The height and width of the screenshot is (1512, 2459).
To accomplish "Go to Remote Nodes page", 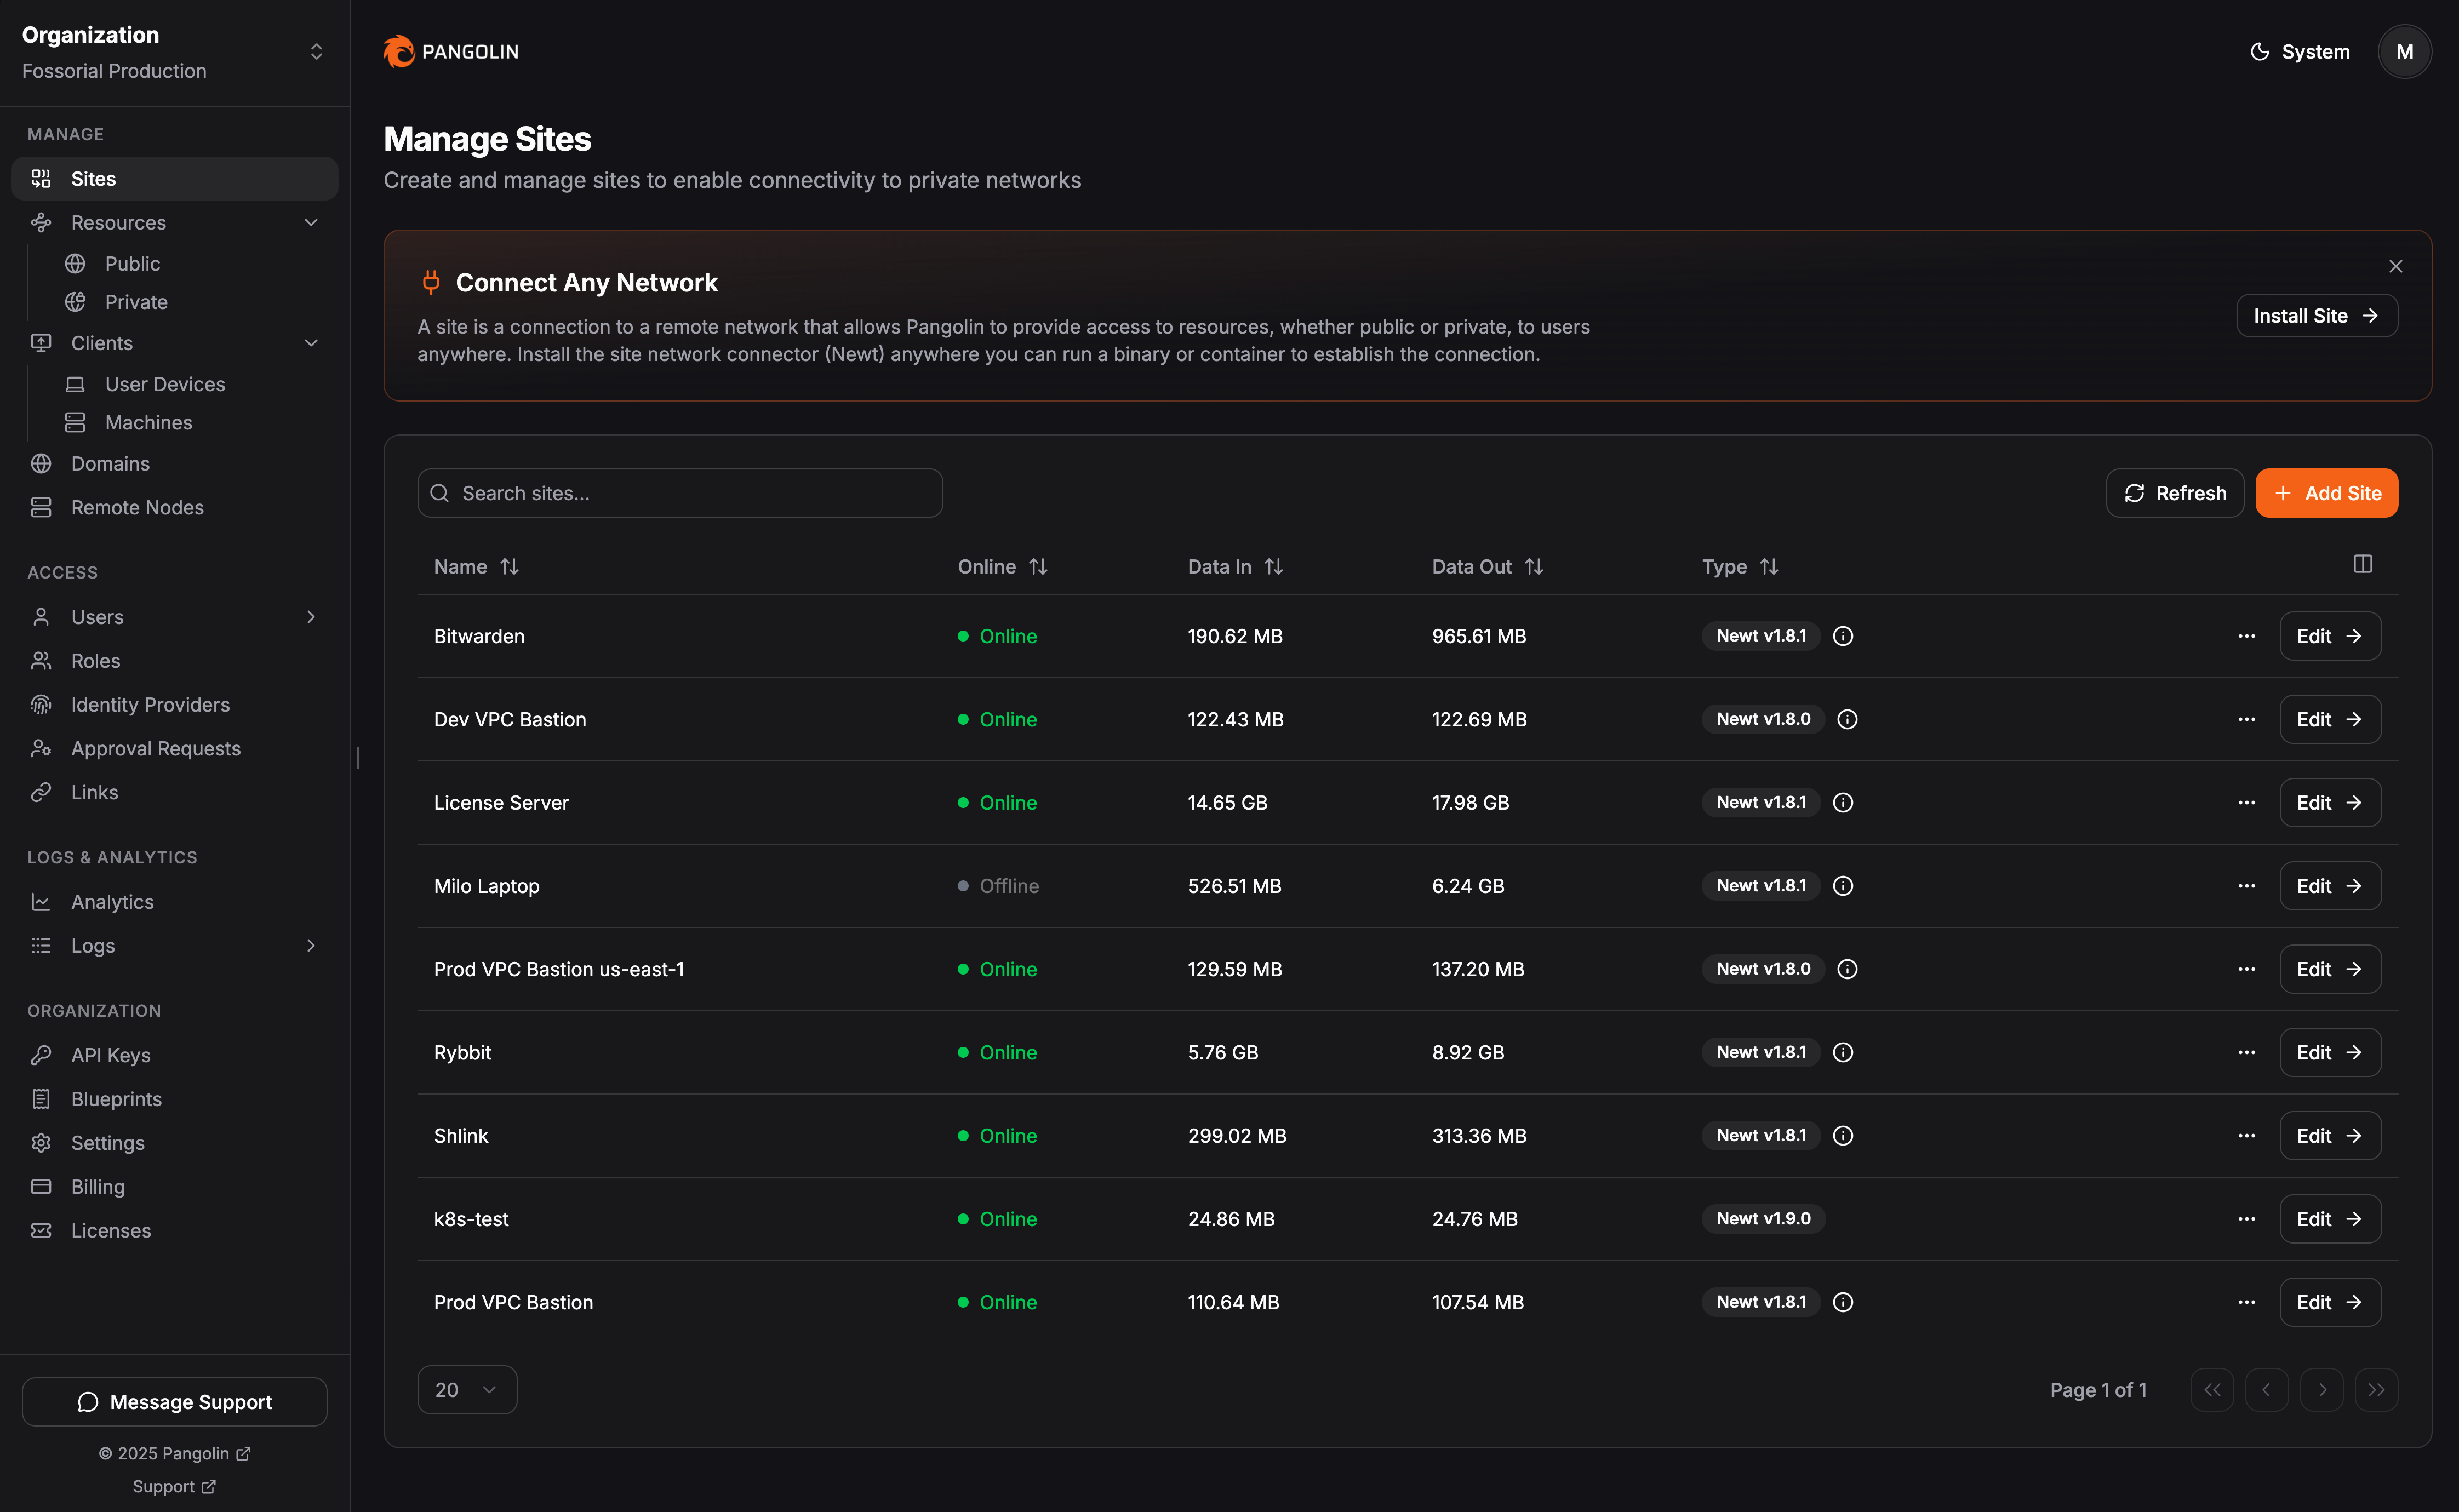I will 137,508.
